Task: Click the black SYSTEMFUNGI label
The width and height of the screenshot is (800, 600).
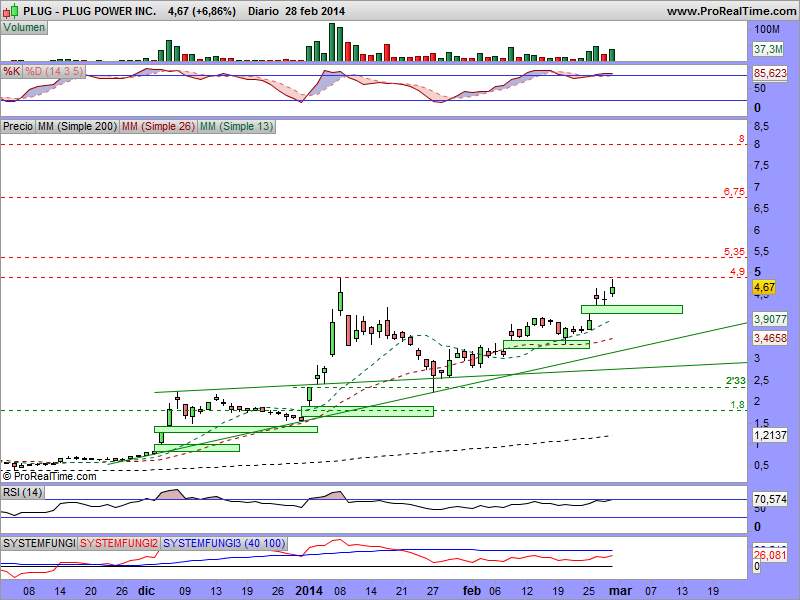Action: [39, 543]
